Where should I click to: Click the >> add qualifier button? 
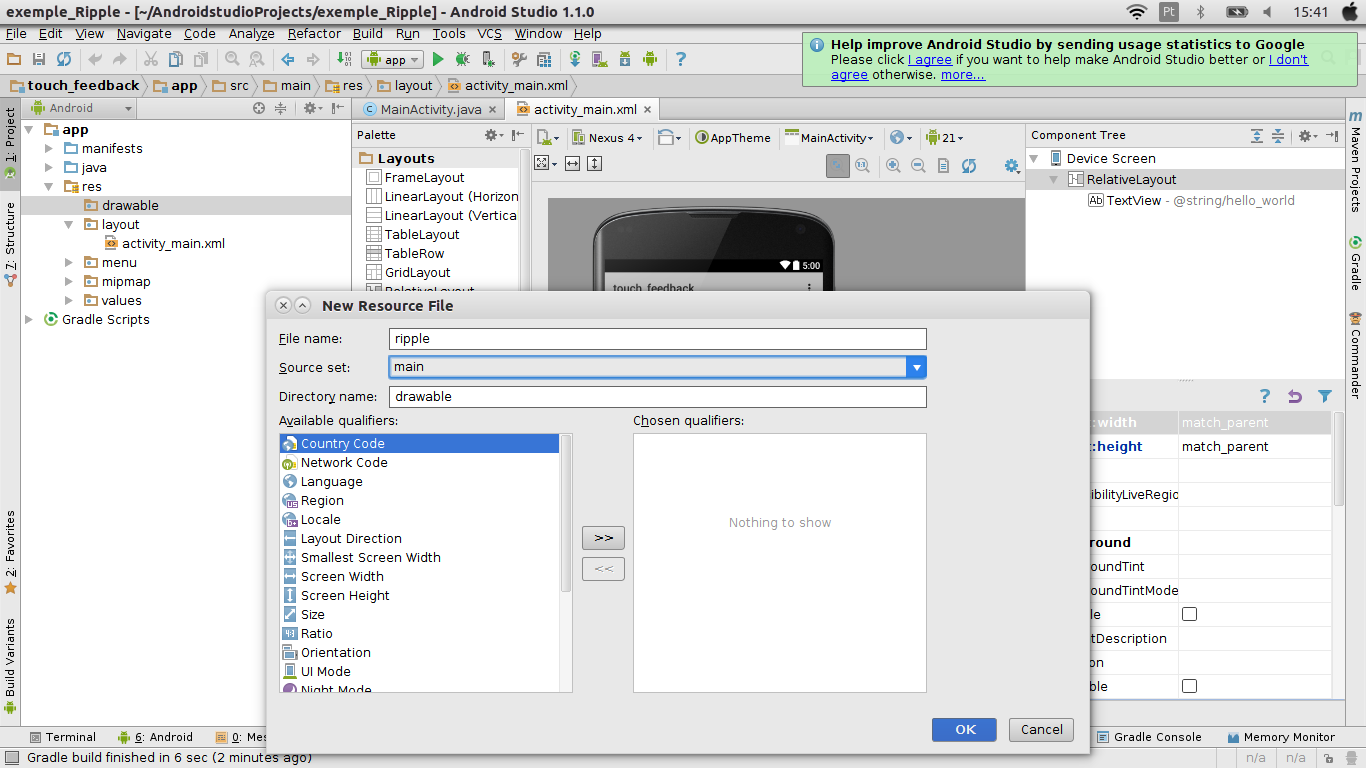pos(603,538)
